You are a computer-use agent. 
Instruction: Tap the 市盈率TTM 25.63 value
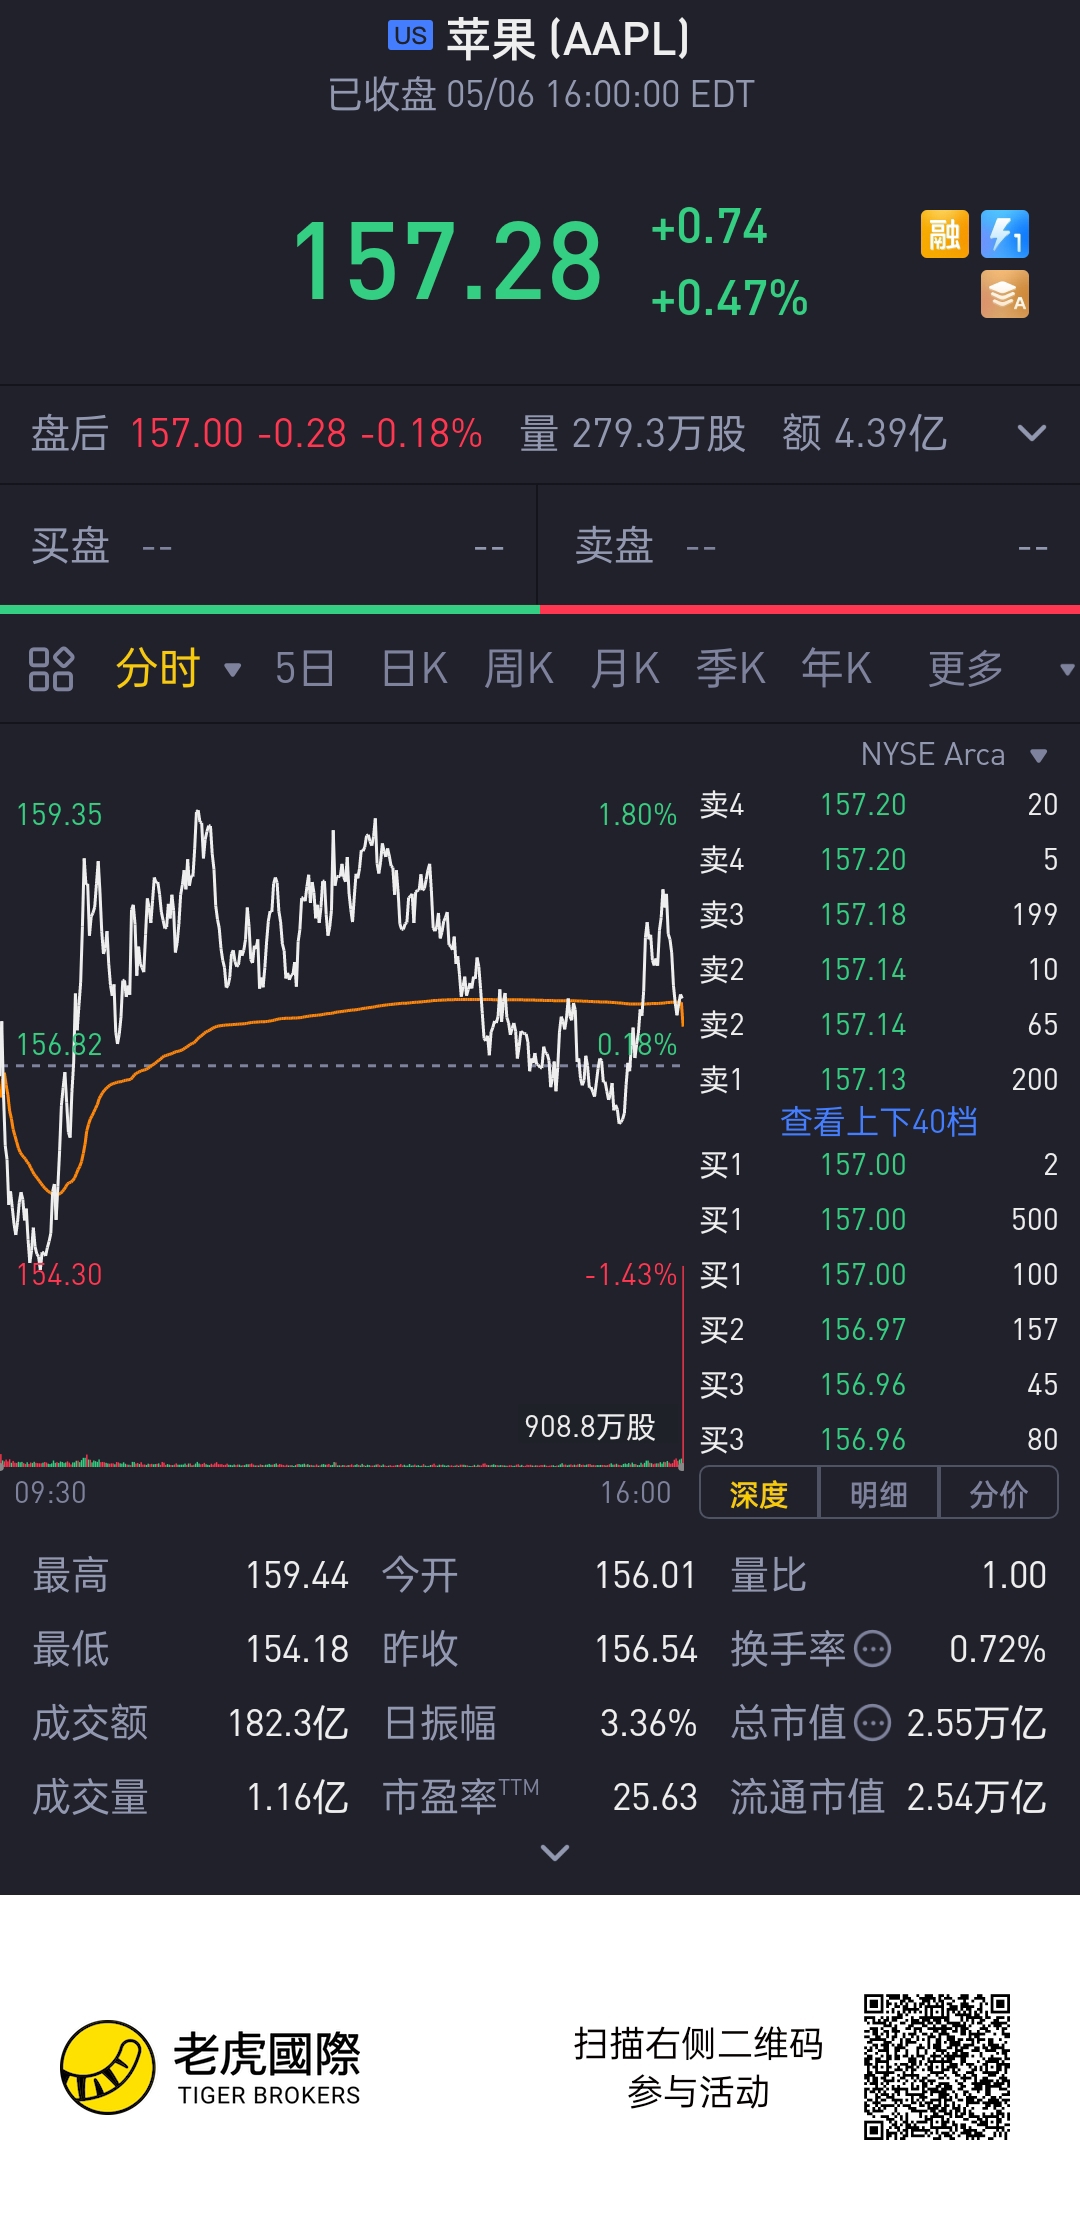point(655,1797)
